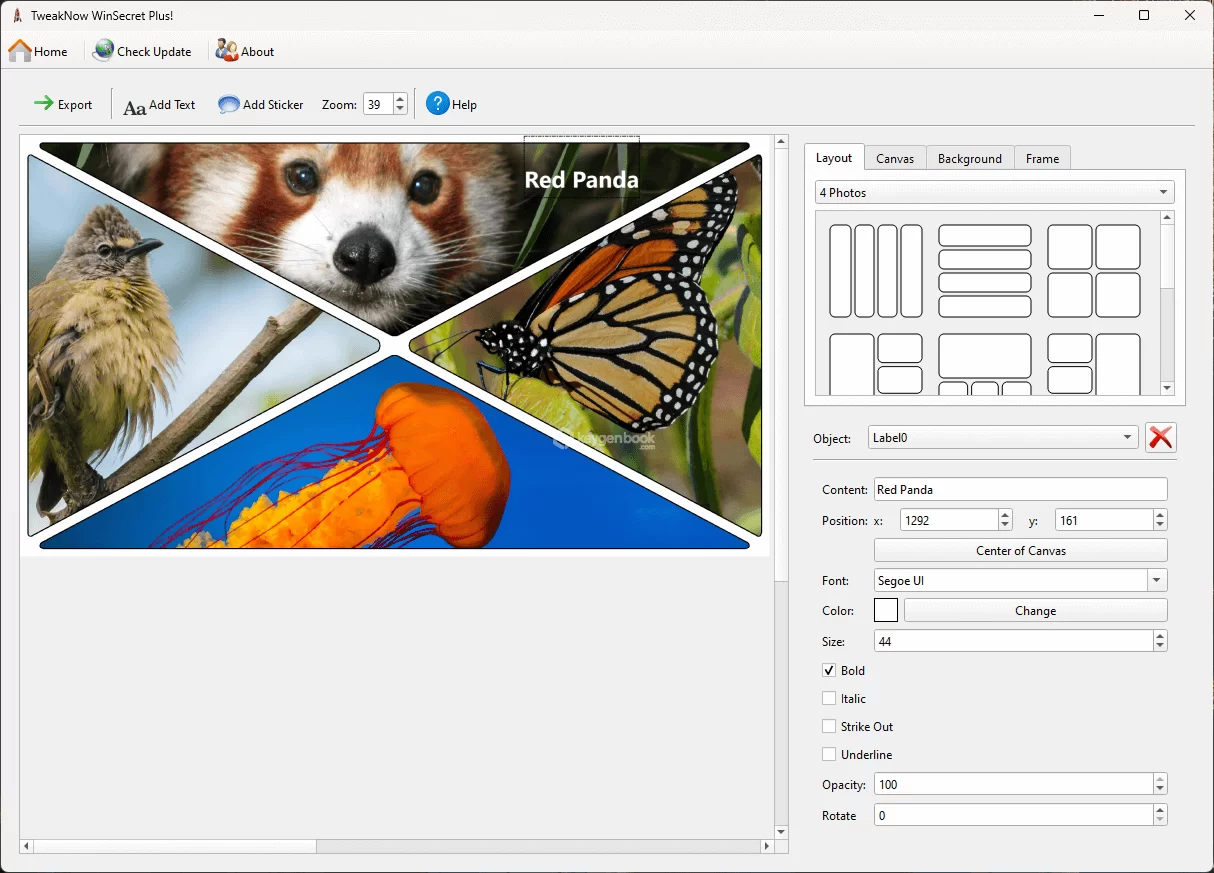This screenshot has width=1214, height=873.
Task: Enable the Italic checkbox
Action: [x=829, y=699]
